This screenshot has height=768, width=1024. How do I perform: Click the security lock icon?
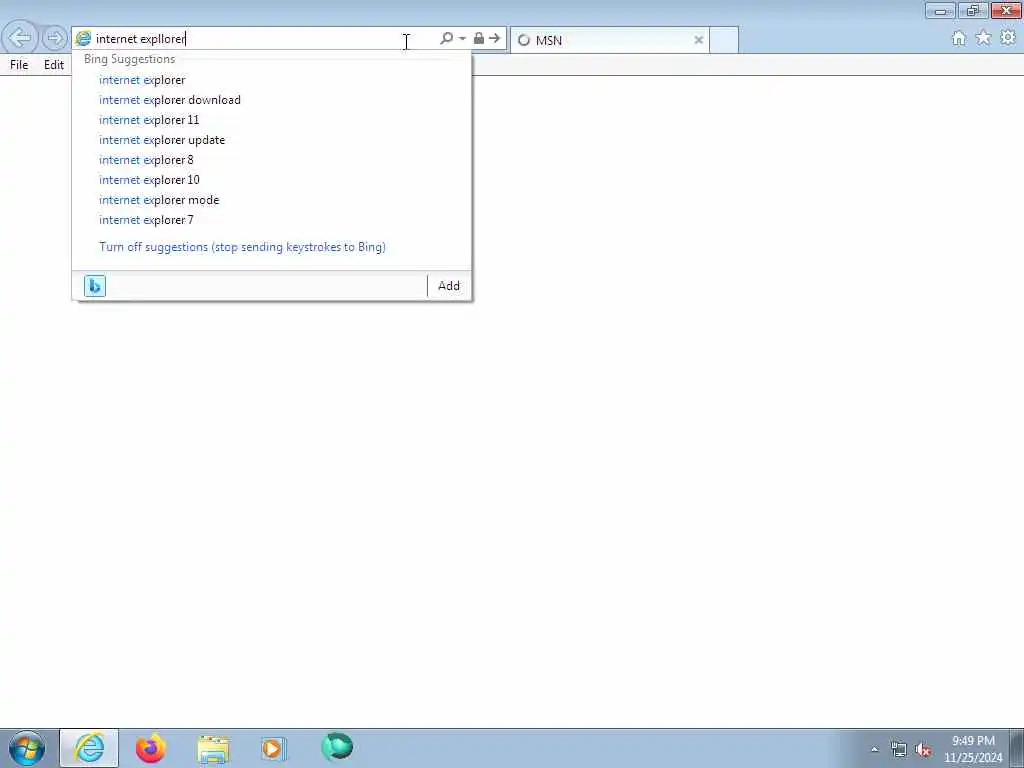coord(479,39)
